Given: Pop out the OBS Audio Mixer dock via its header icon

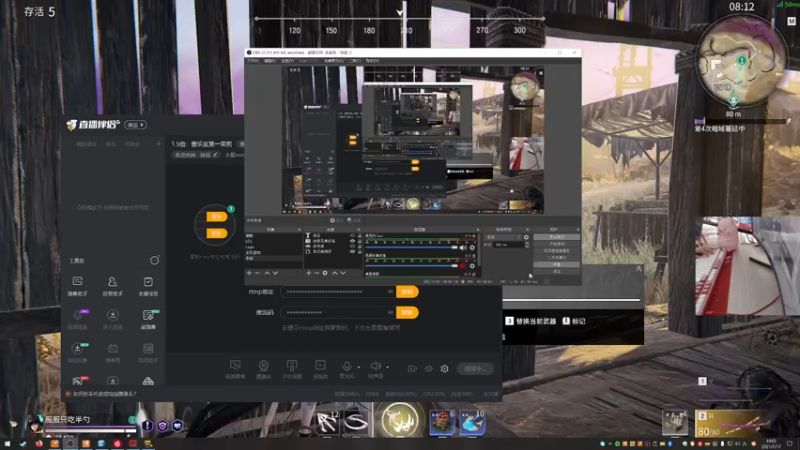Looking at the screenshot, I should [478, 230].
